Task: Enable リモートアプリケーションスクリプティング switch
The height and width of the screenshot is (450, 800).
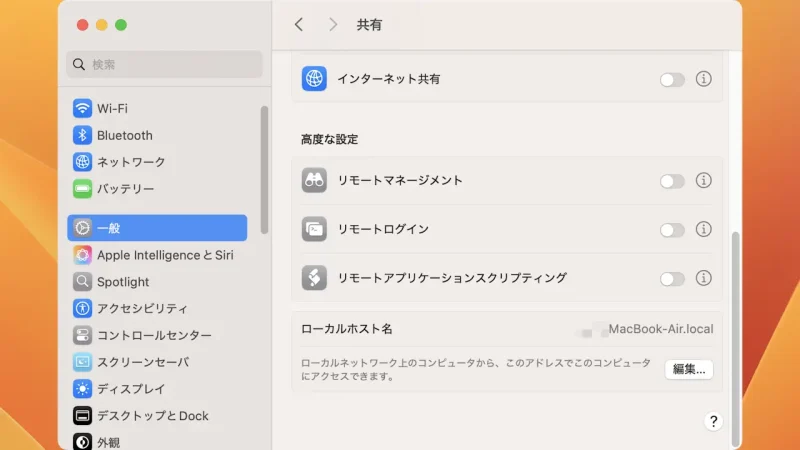Action: 672,279
